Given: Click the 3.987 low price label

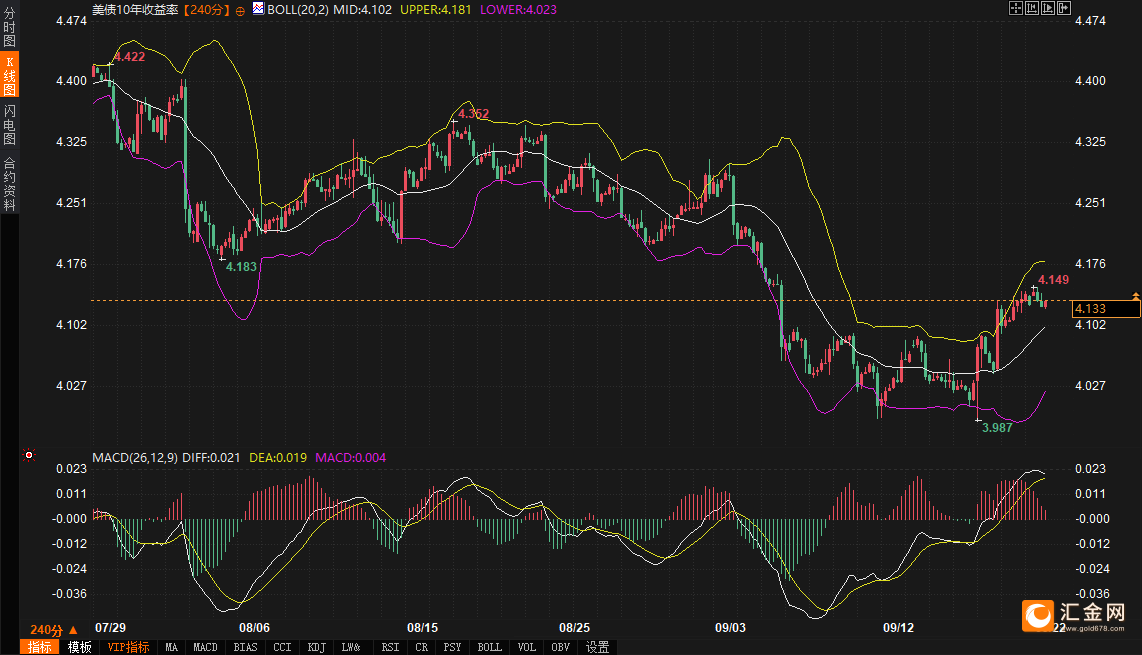Looking at the screenshot, I should click(x=997, y=428).
